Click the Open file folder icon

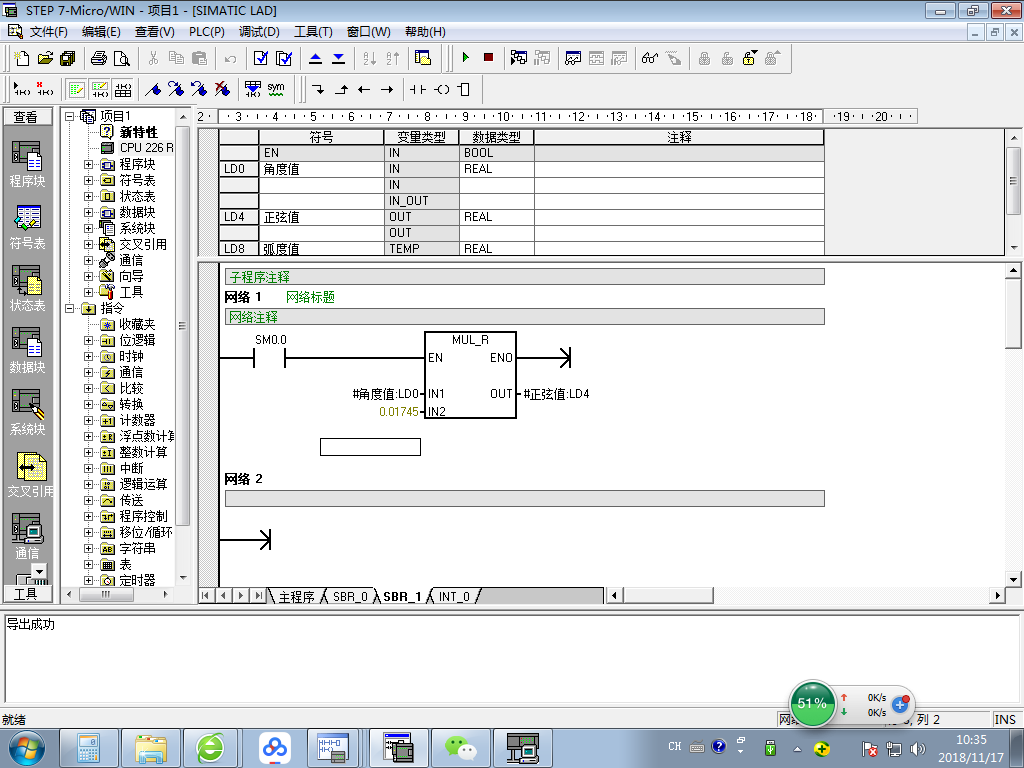point(45,58)
